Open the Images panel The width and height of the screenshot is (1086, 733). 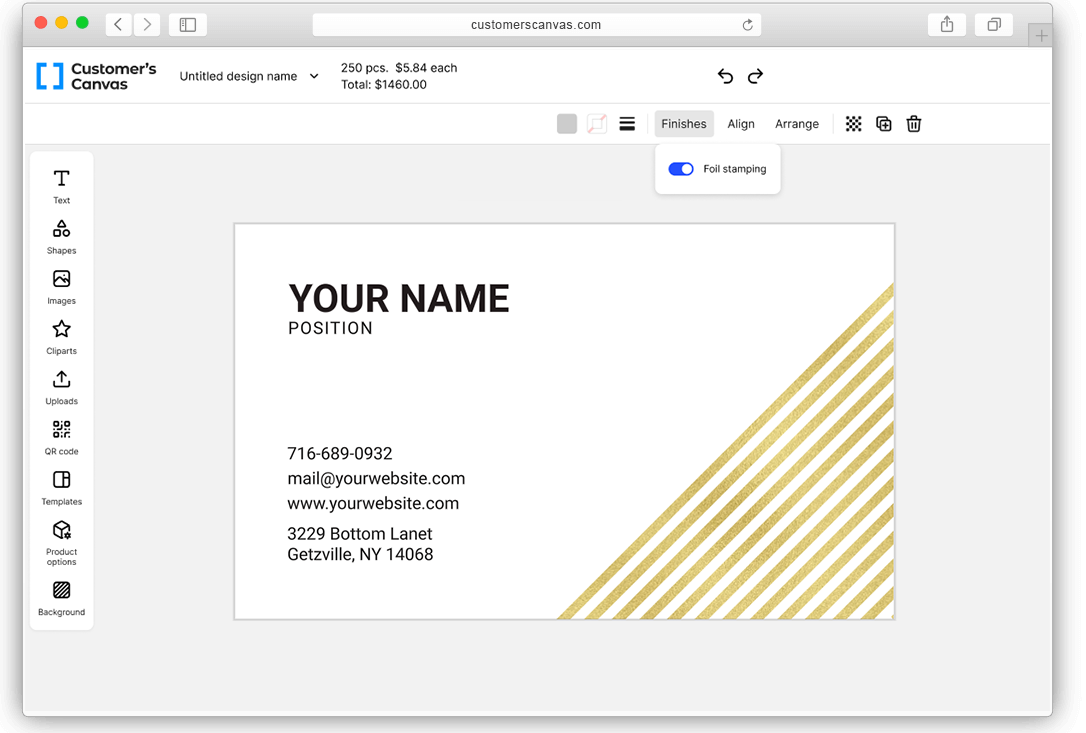(x=61, y=287)
